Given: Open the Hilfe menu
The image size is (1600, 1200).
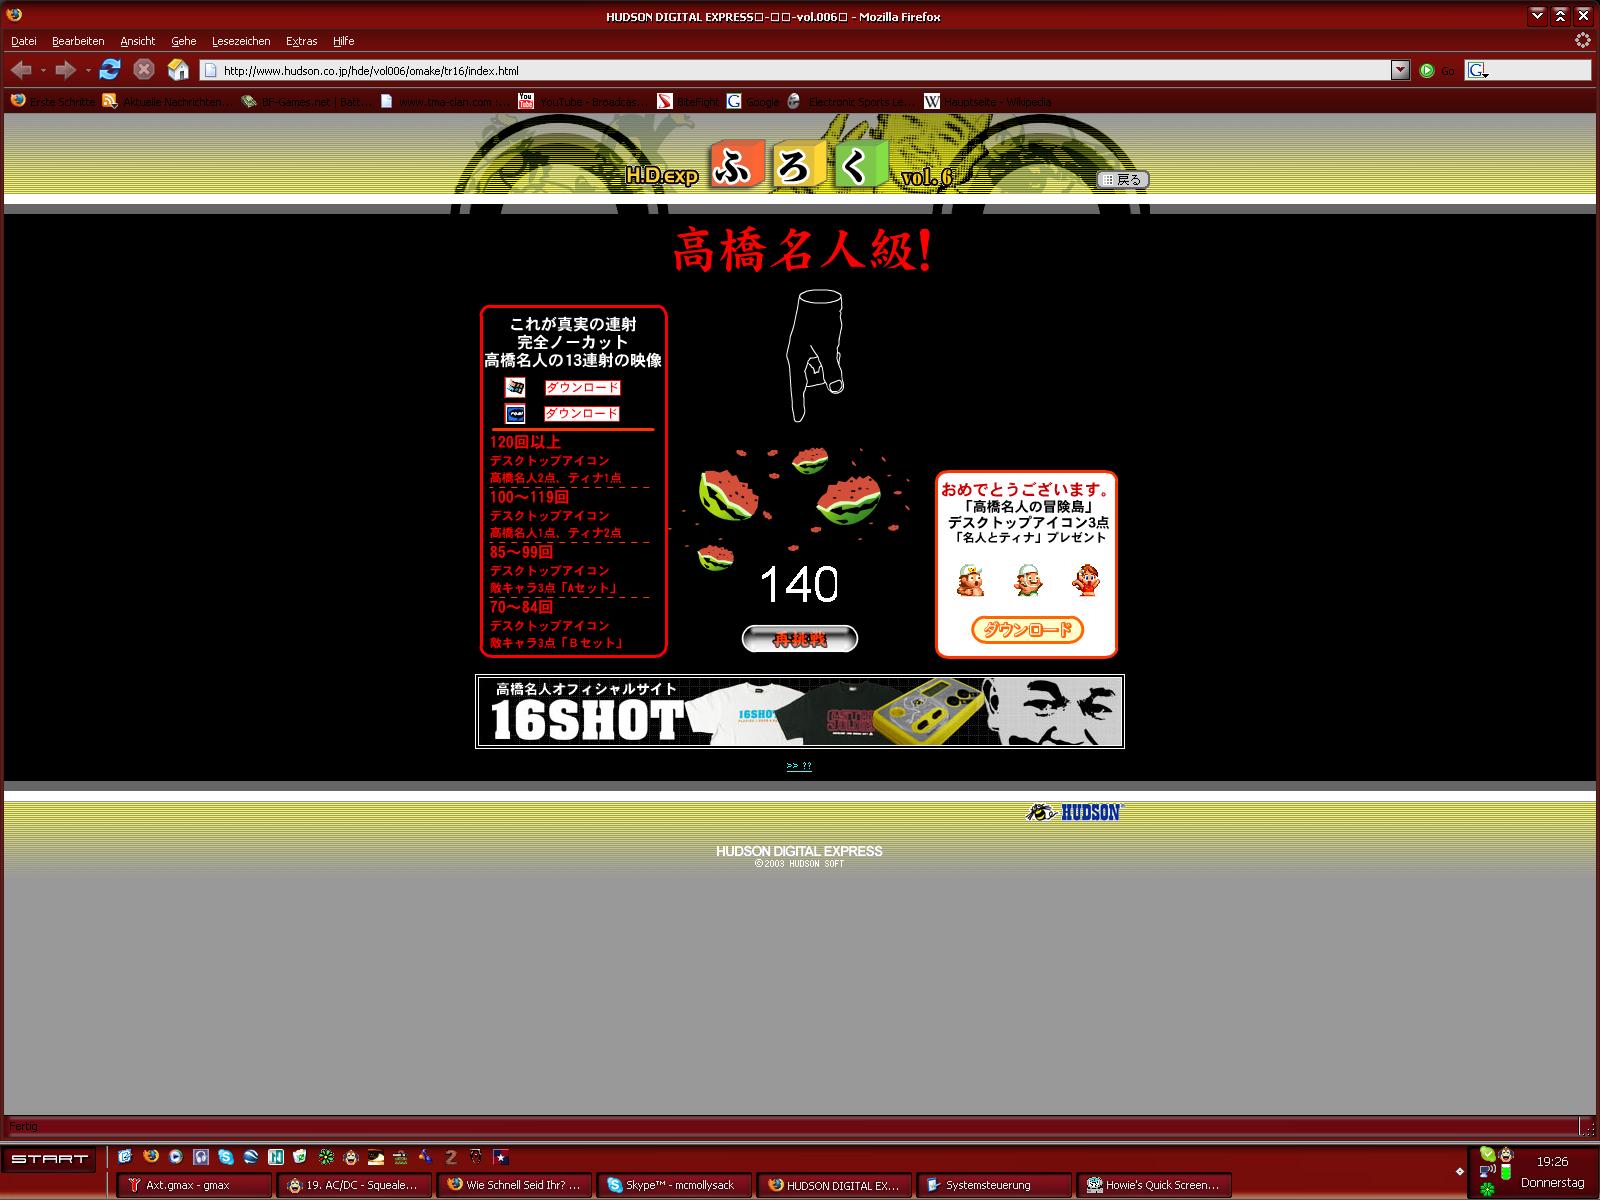Looking at the screenshot, I should [x=344, y=41].
